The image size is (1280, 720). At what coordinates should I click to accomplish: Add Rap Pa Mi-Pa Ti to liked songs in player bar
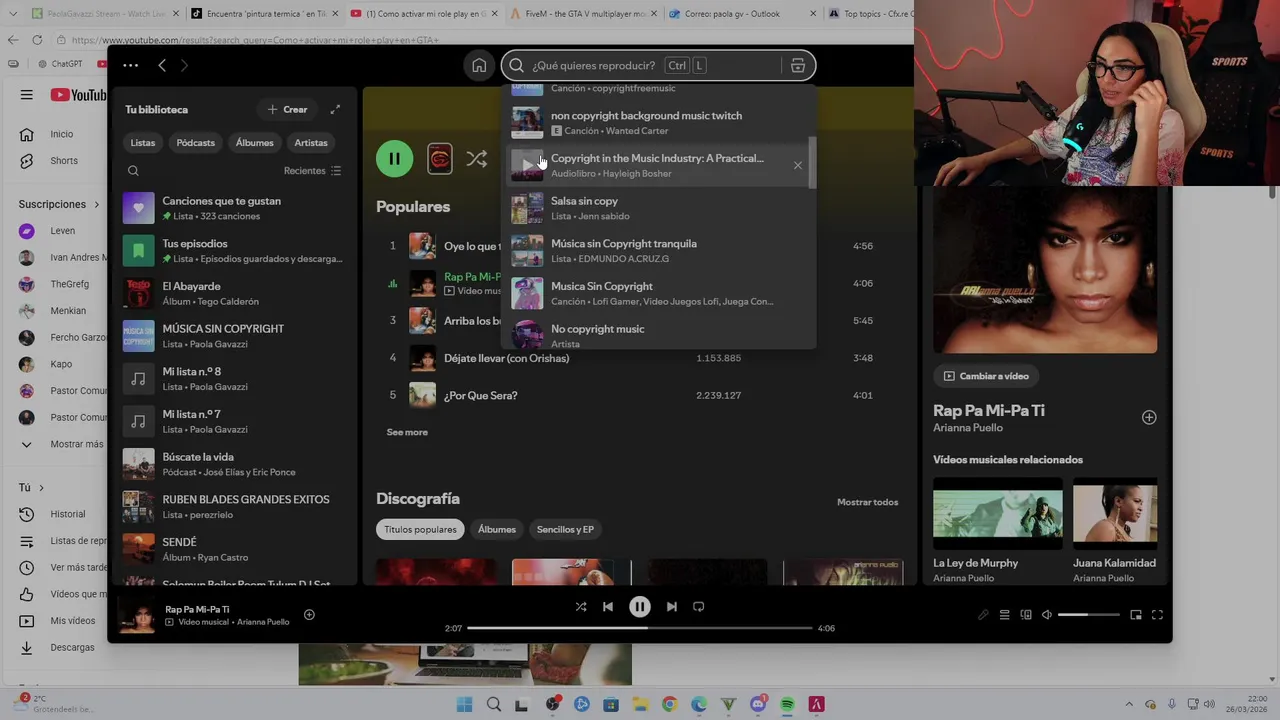click(x=309, y=615)
